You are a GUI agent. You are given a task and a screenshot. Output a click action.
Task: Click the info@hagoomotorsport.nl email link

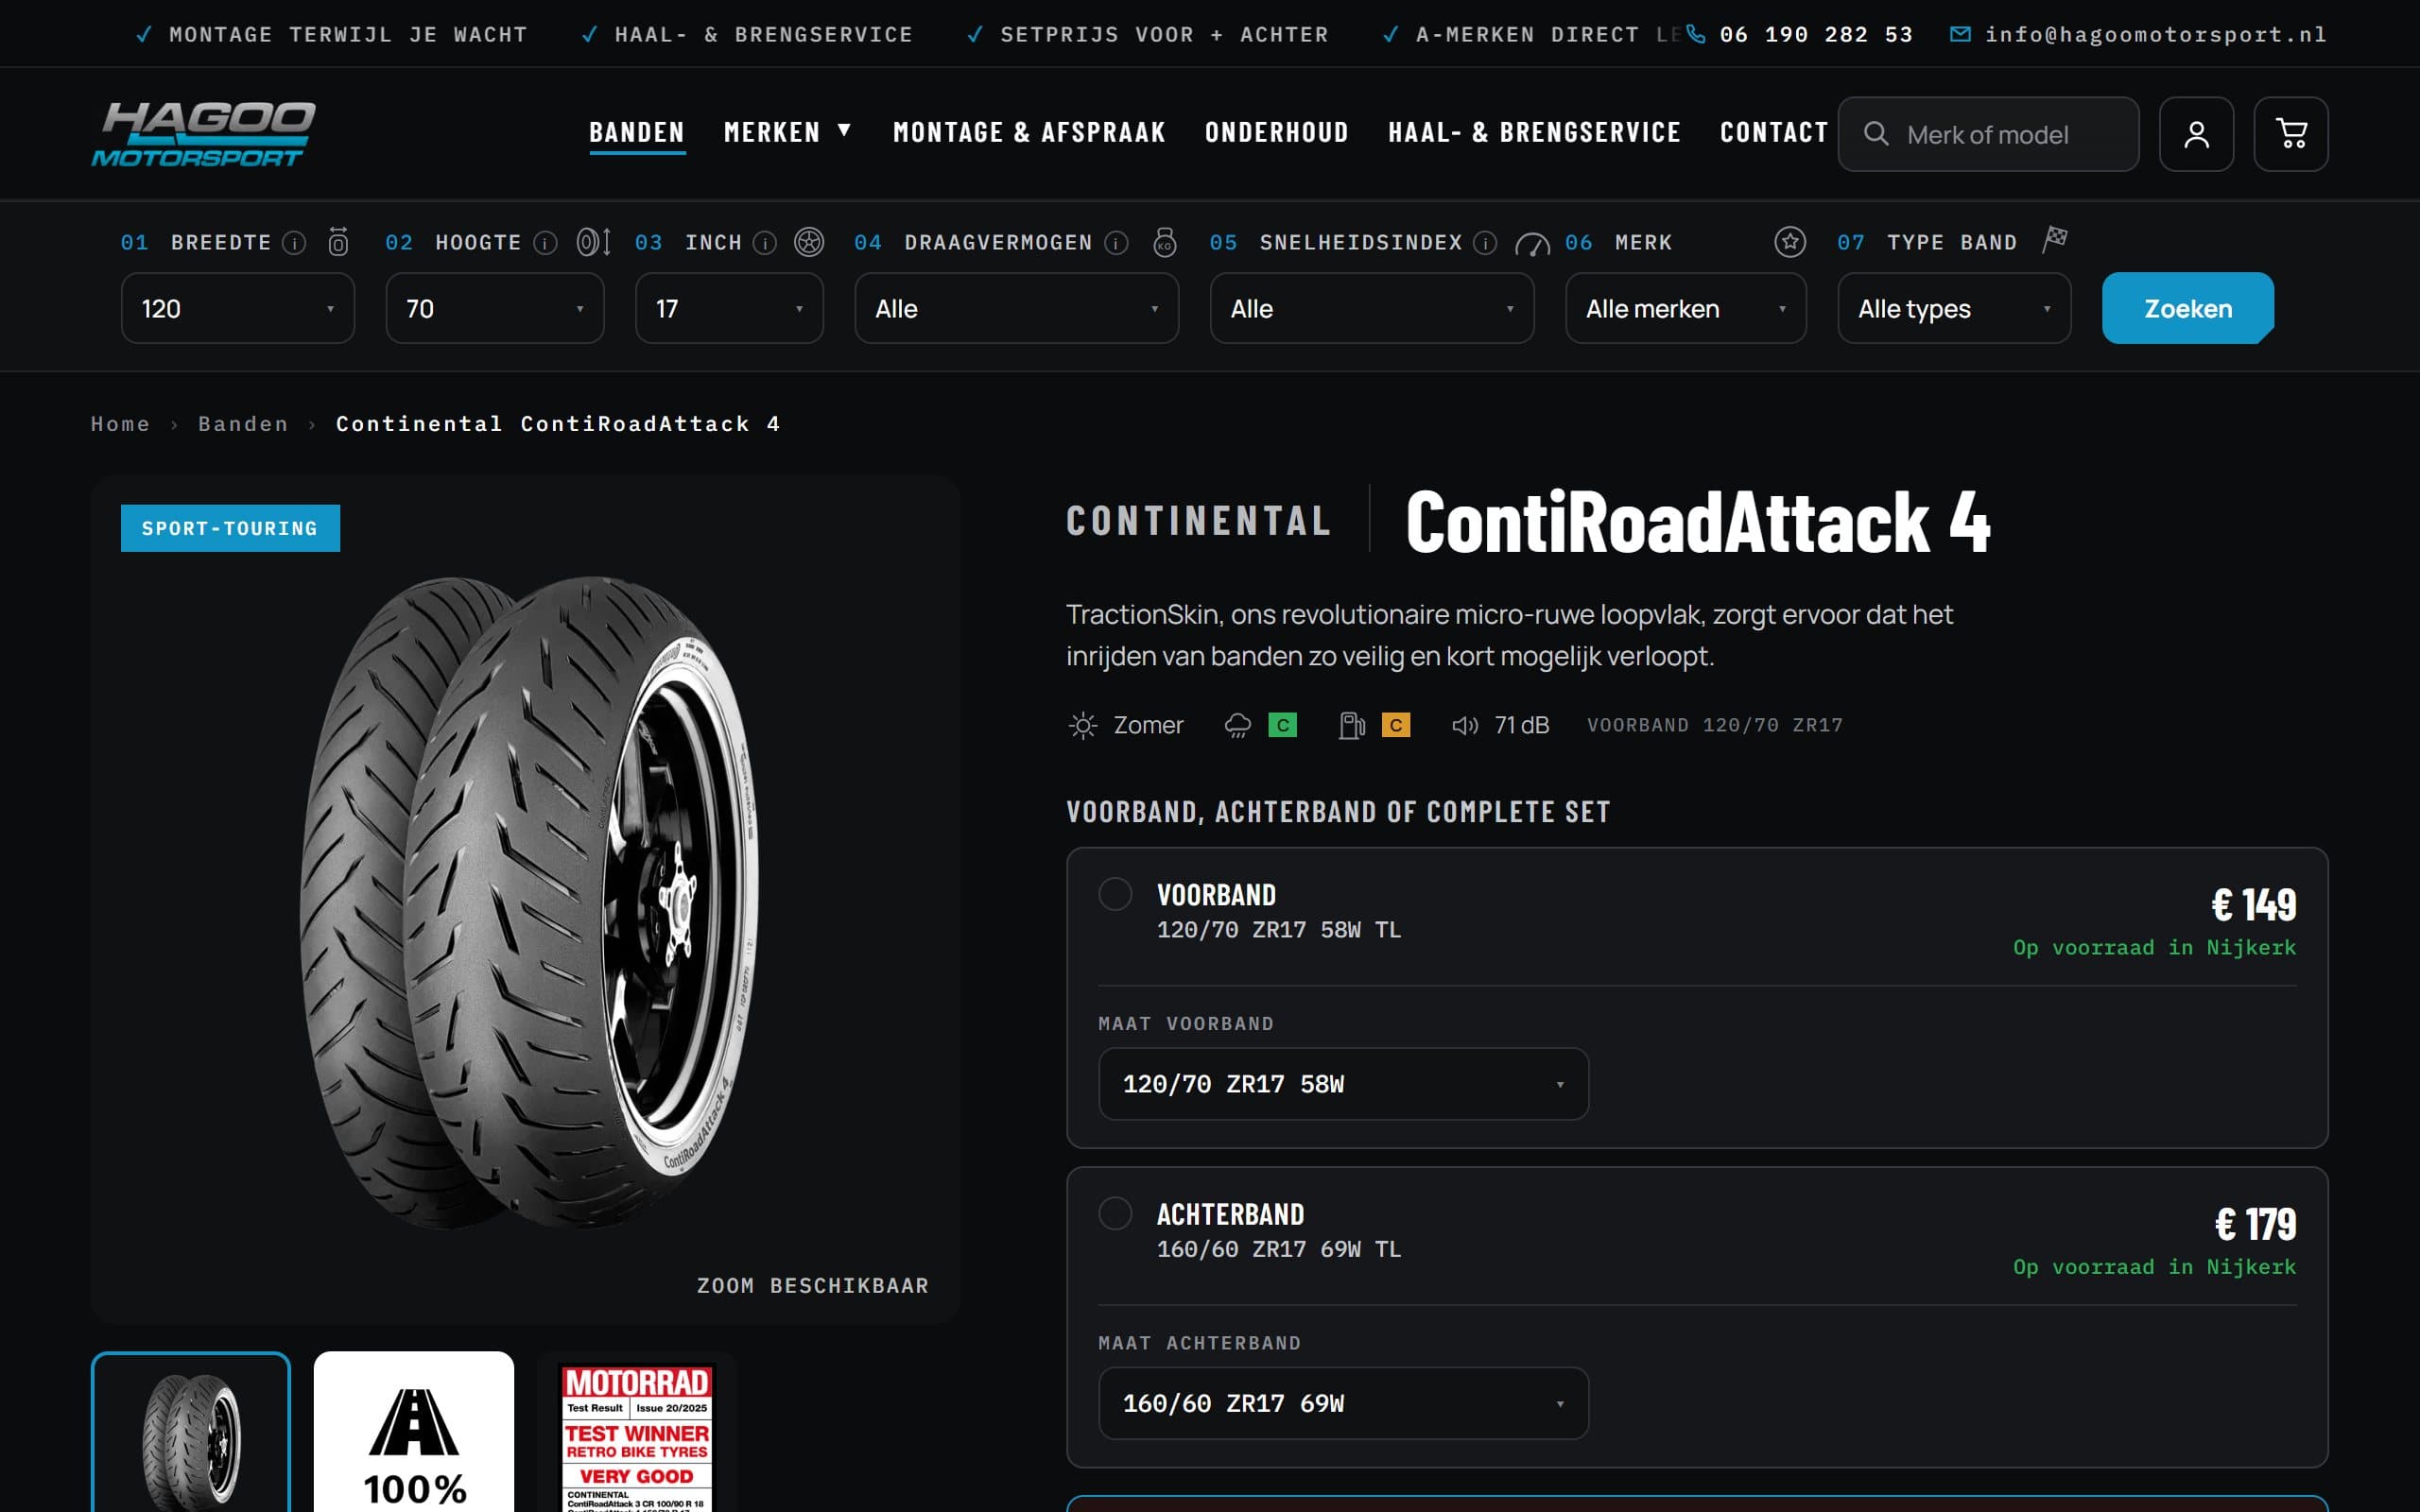pos(2156,34)
